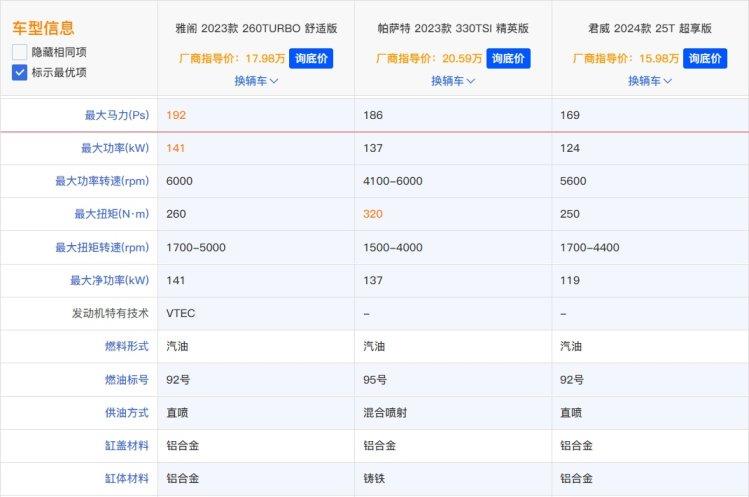Open 换辆车 dropdown under 帕萨特
Viewport: 749px width, 497px height.
pyautogui.click(x=453, y=81)
